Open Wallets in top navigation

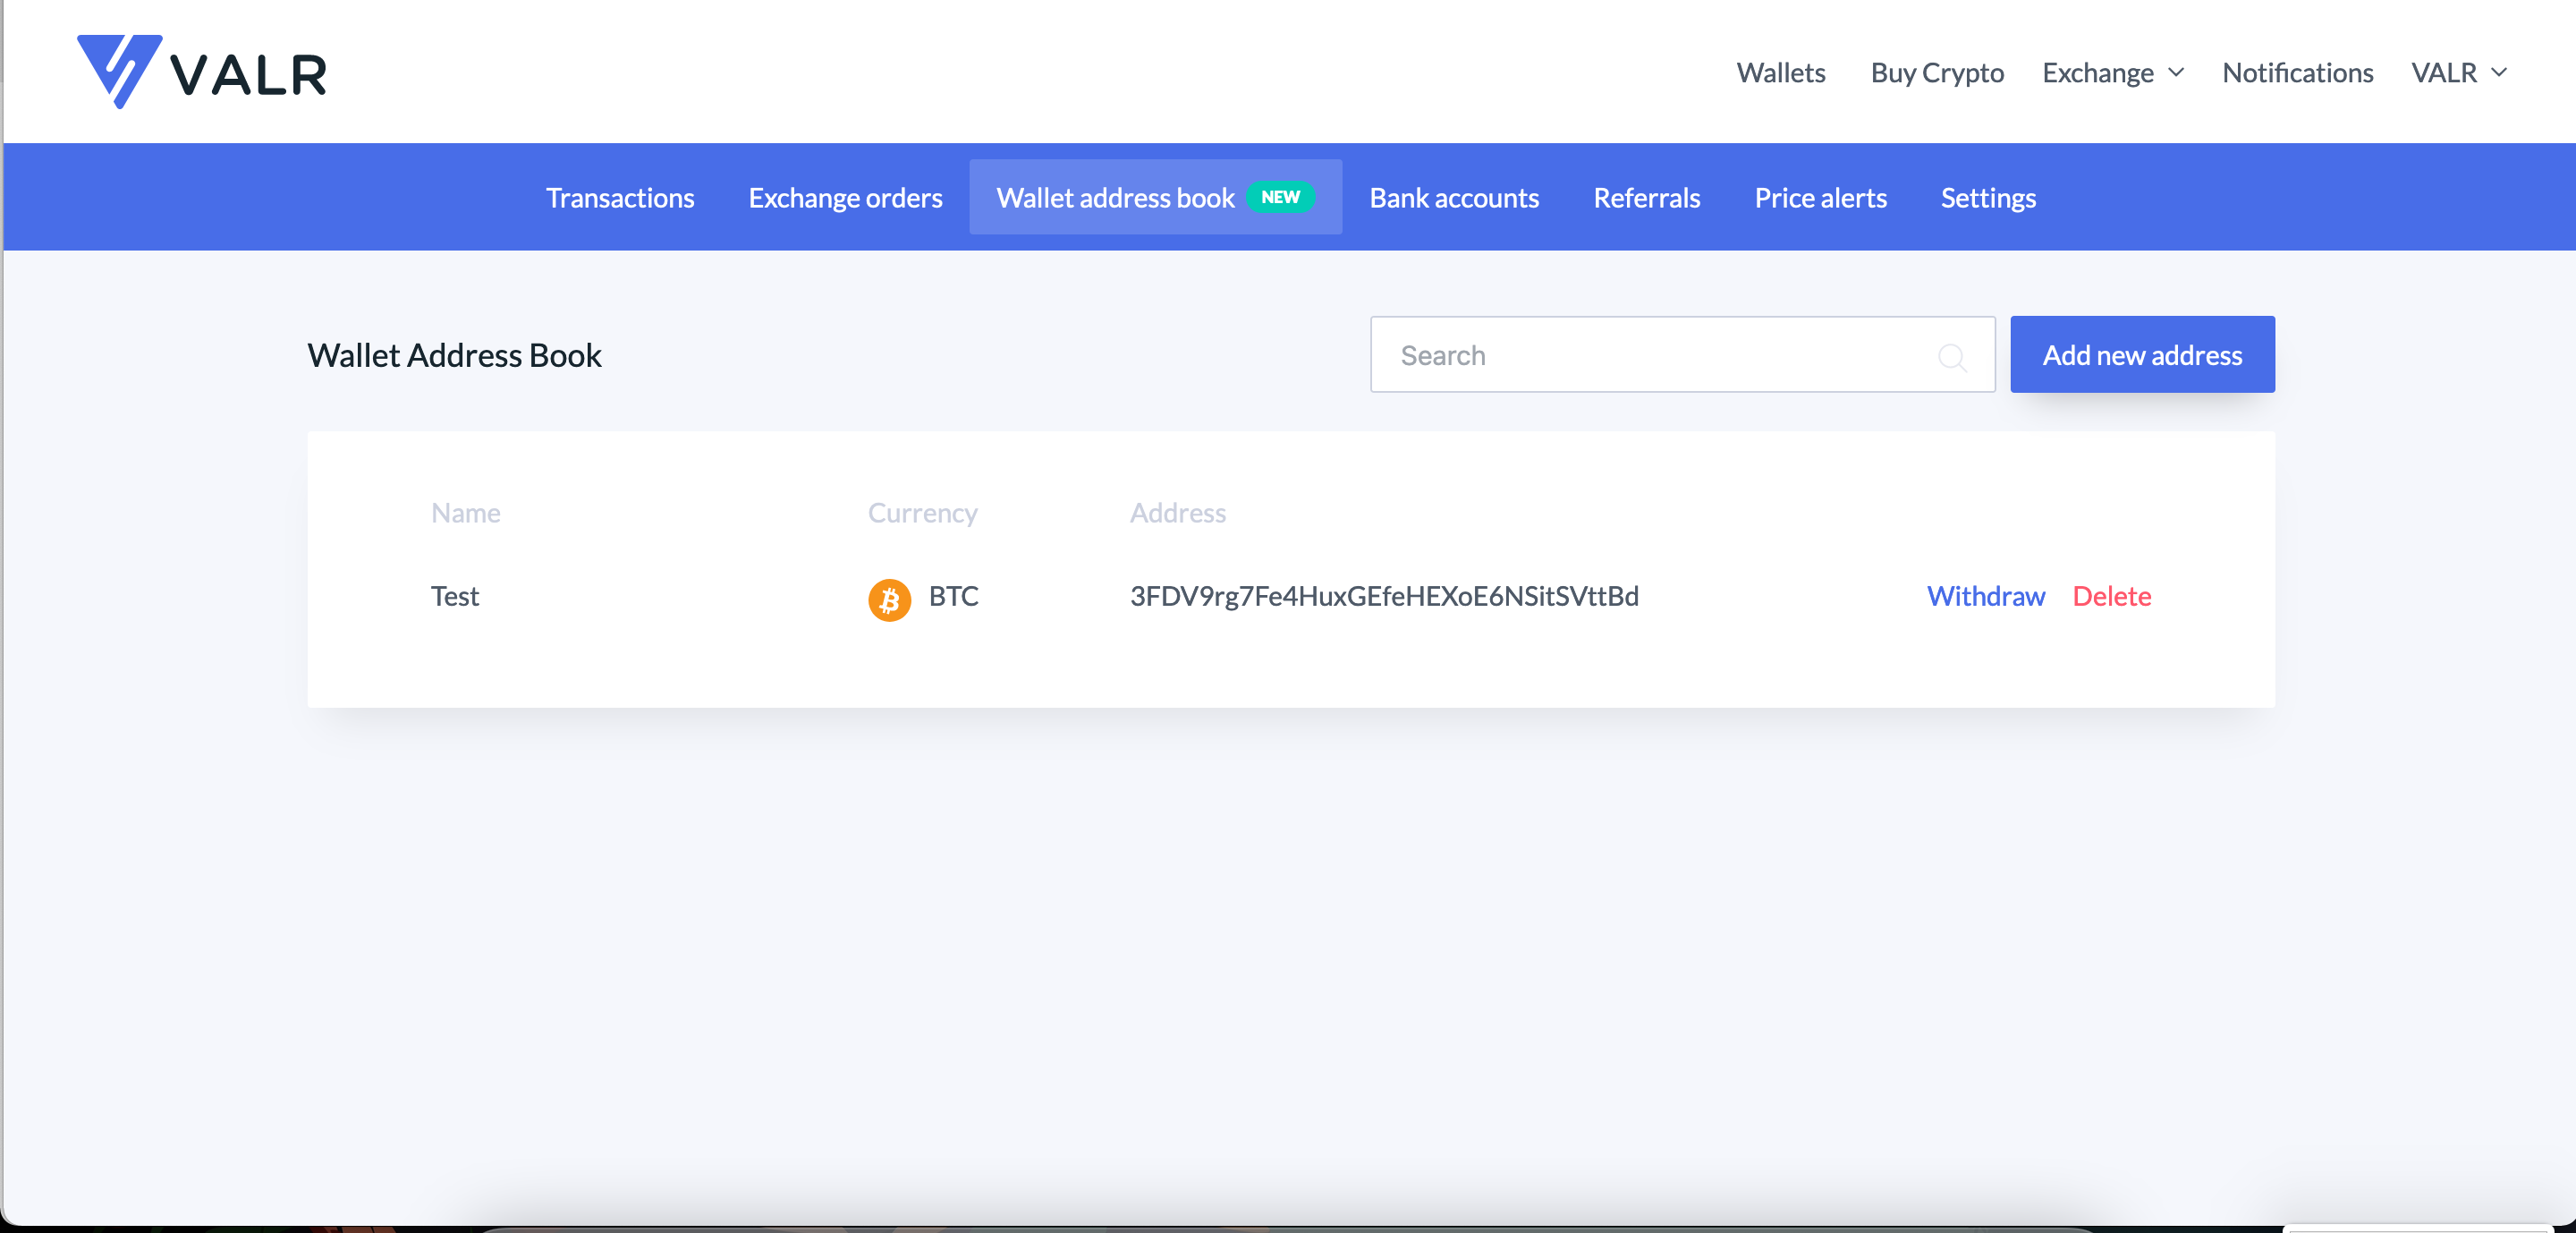tap(1780, 73)
